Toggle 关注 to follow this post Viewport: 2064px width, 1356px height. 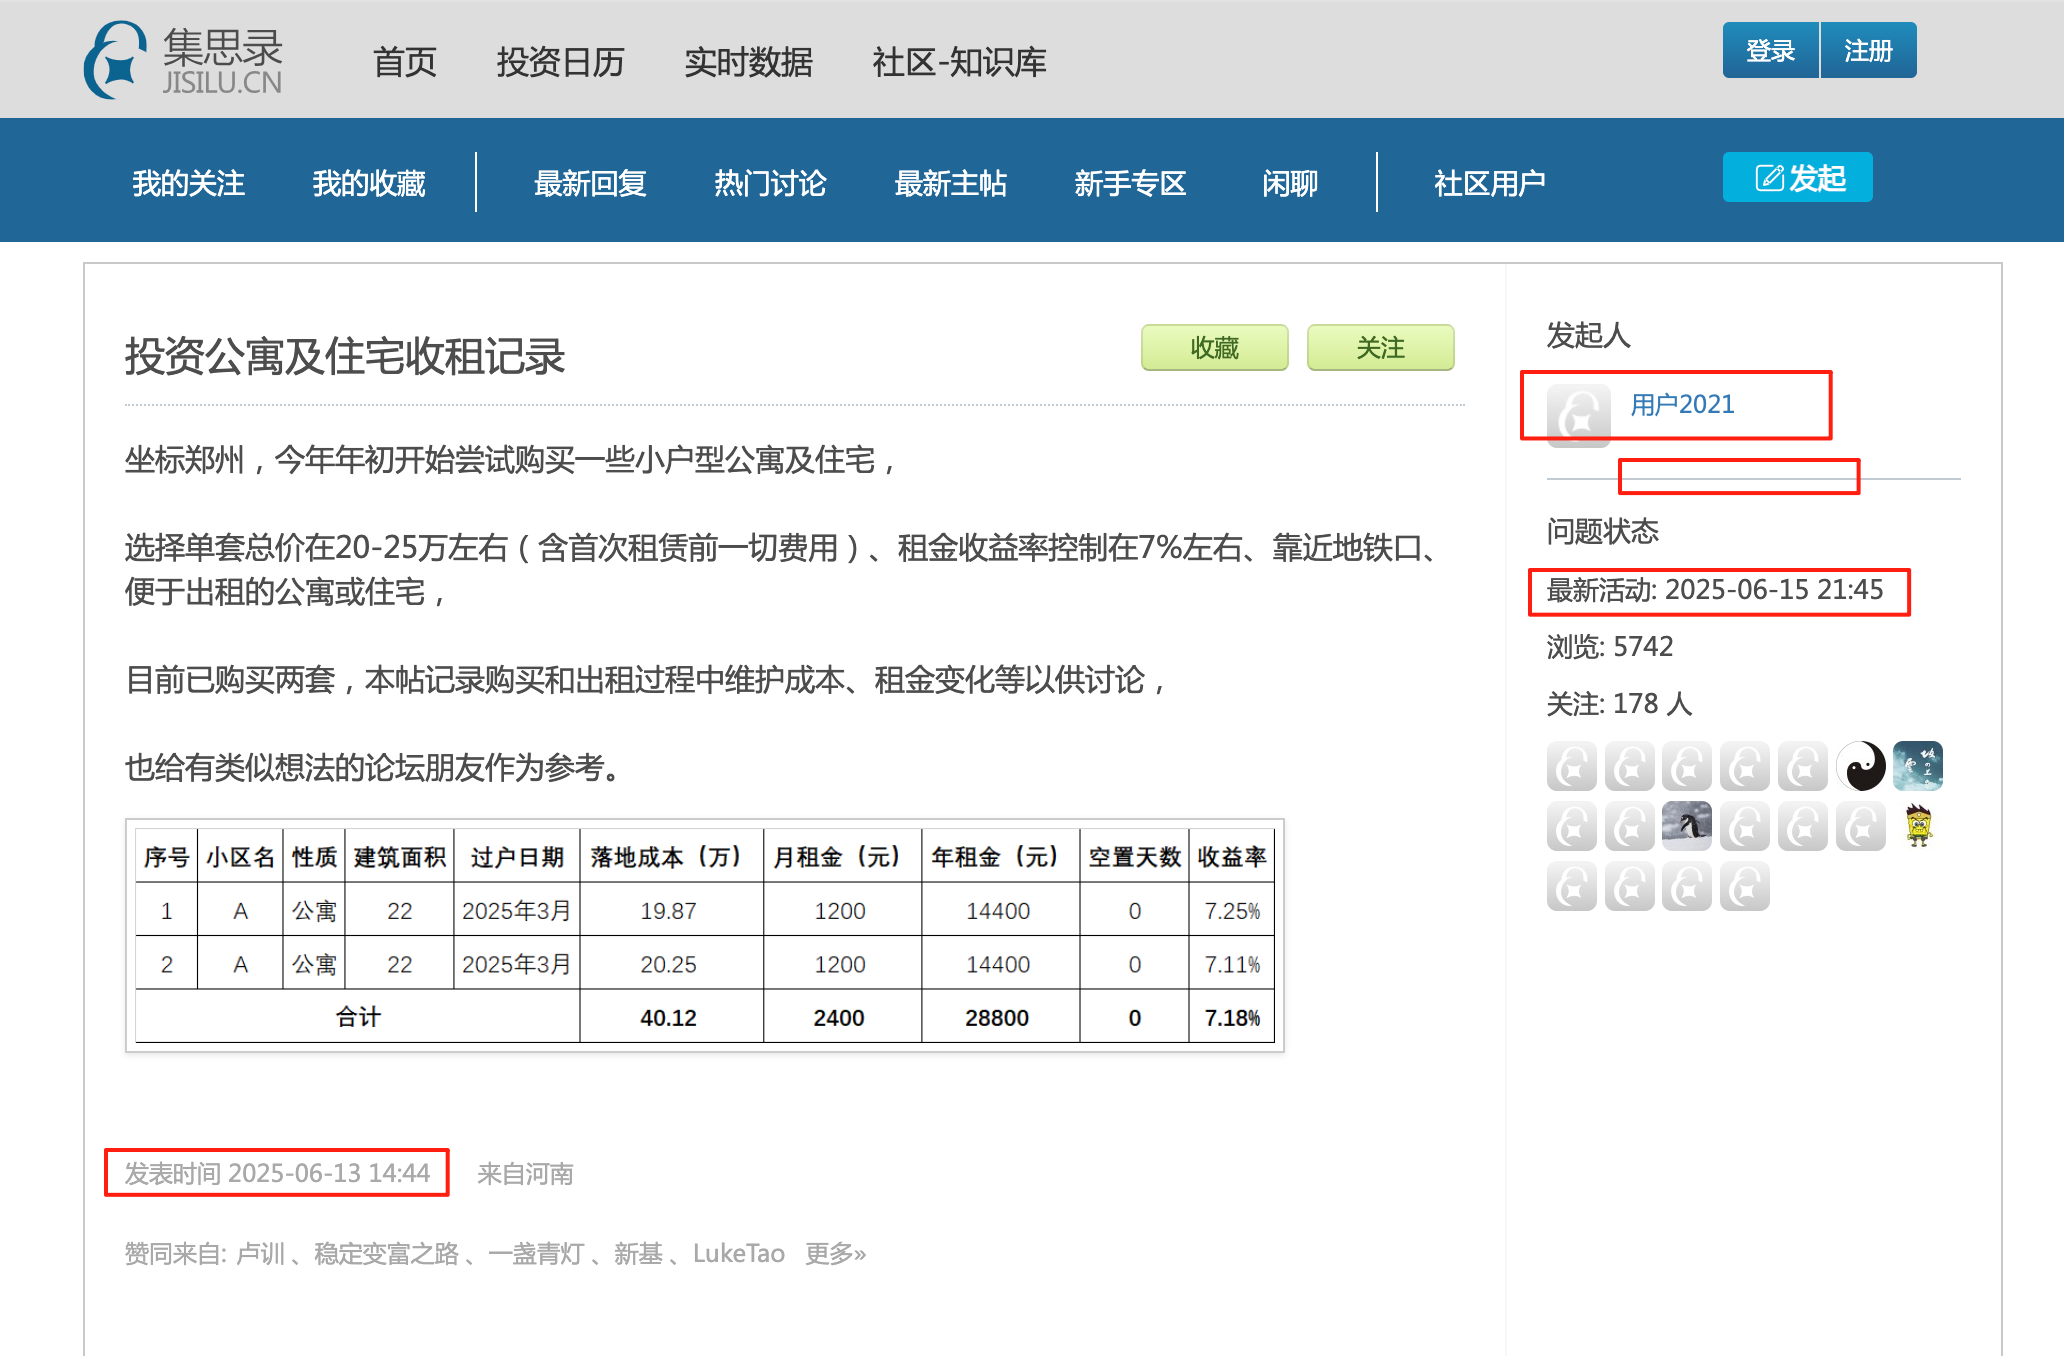(1380, 348)
